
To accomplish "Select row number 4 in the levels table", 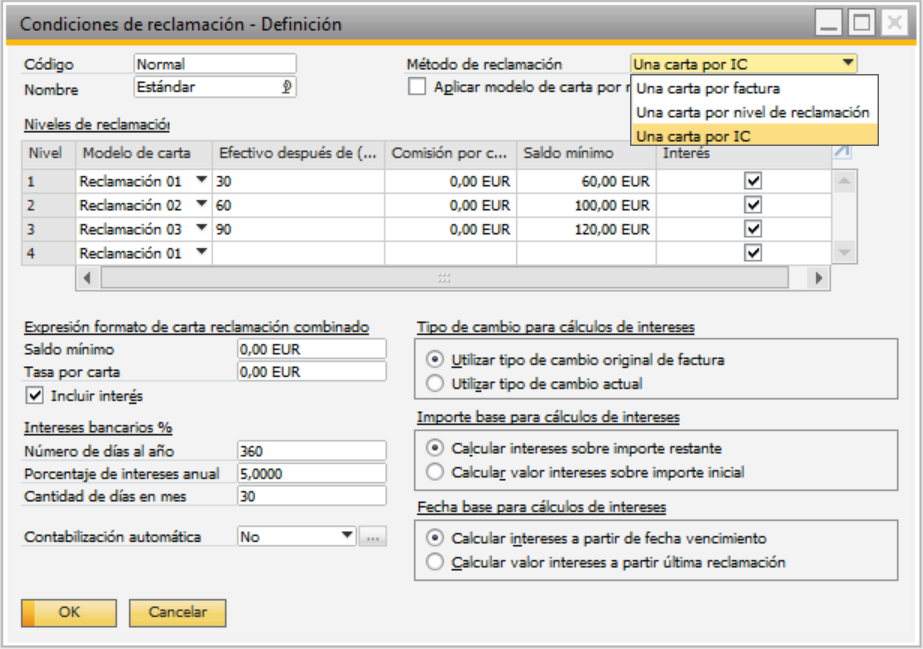I will [49, 254].
